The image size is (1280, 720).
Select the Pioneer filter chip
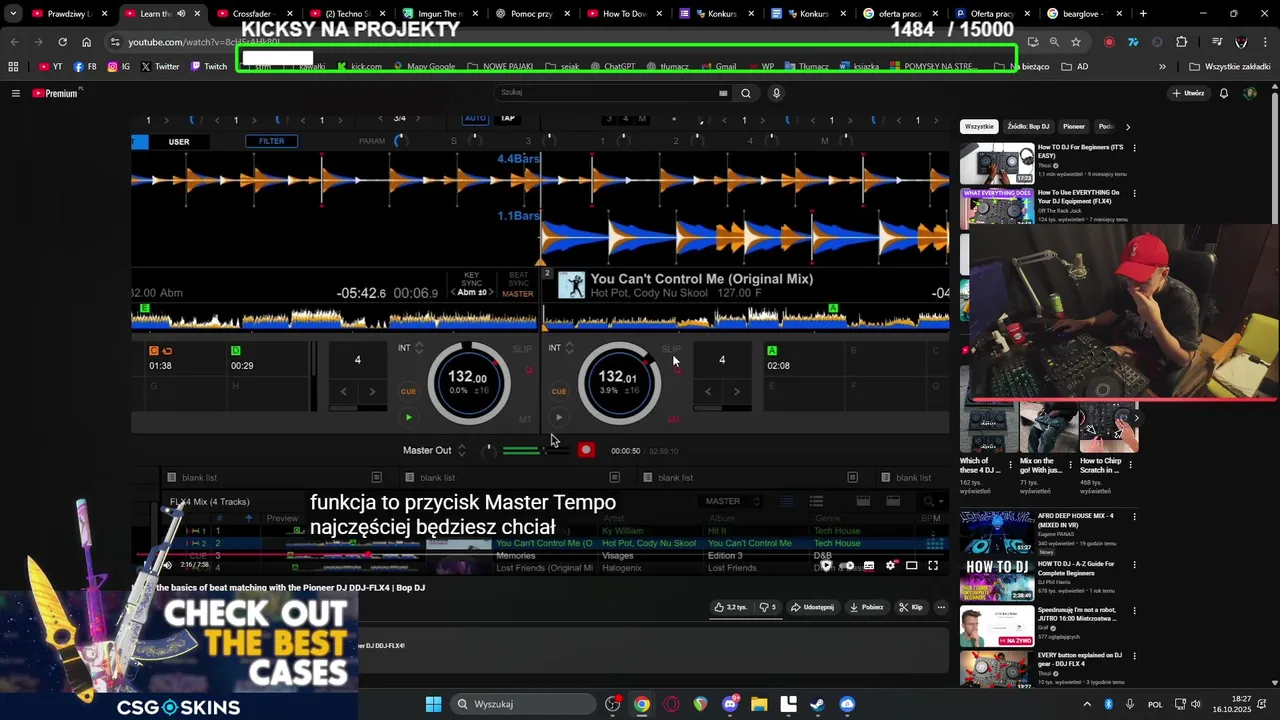1074,127
